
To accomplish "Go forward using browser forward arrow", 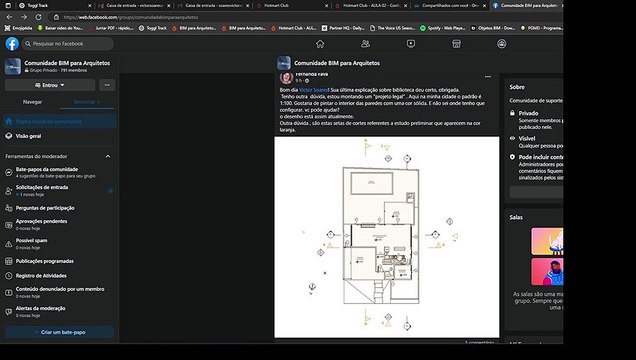I will 24,17.
